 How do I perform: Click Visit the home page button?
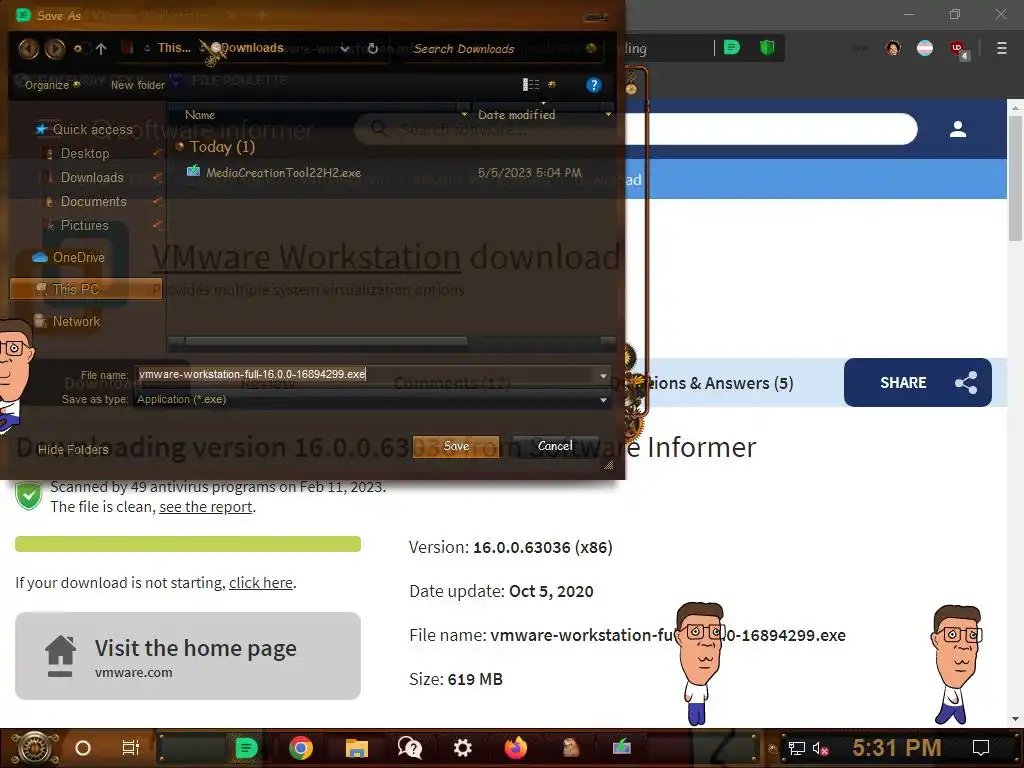tap(187, 656)
